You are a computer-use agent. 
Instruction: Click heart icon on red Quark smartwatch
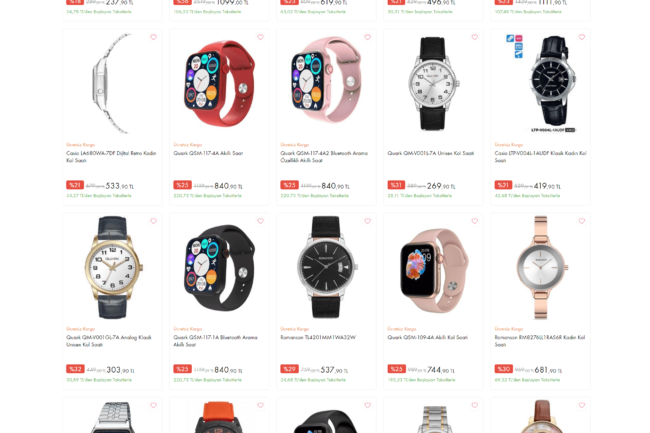pos(260,37)
